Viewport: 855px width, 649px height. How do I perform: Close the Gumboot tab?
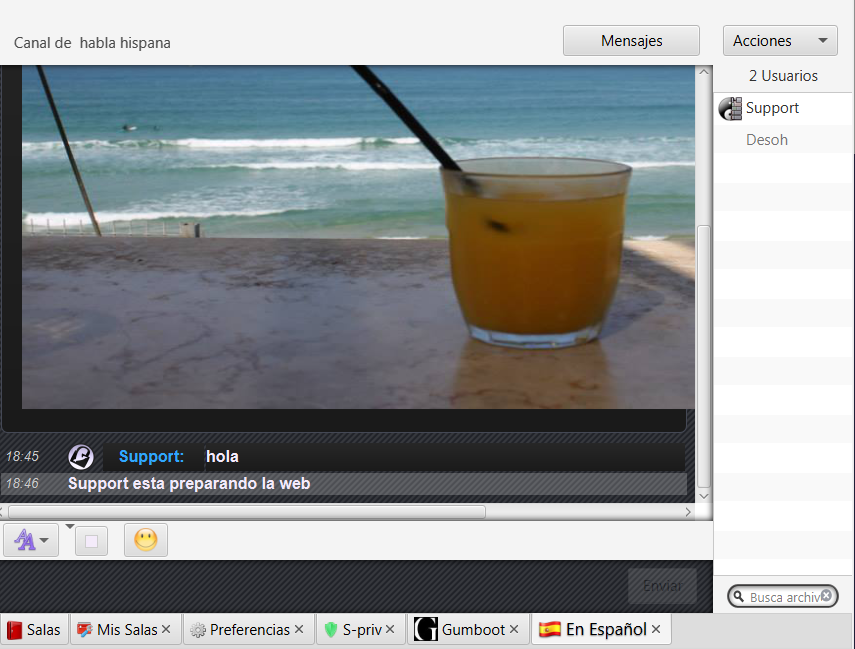[x=514, y=629]
